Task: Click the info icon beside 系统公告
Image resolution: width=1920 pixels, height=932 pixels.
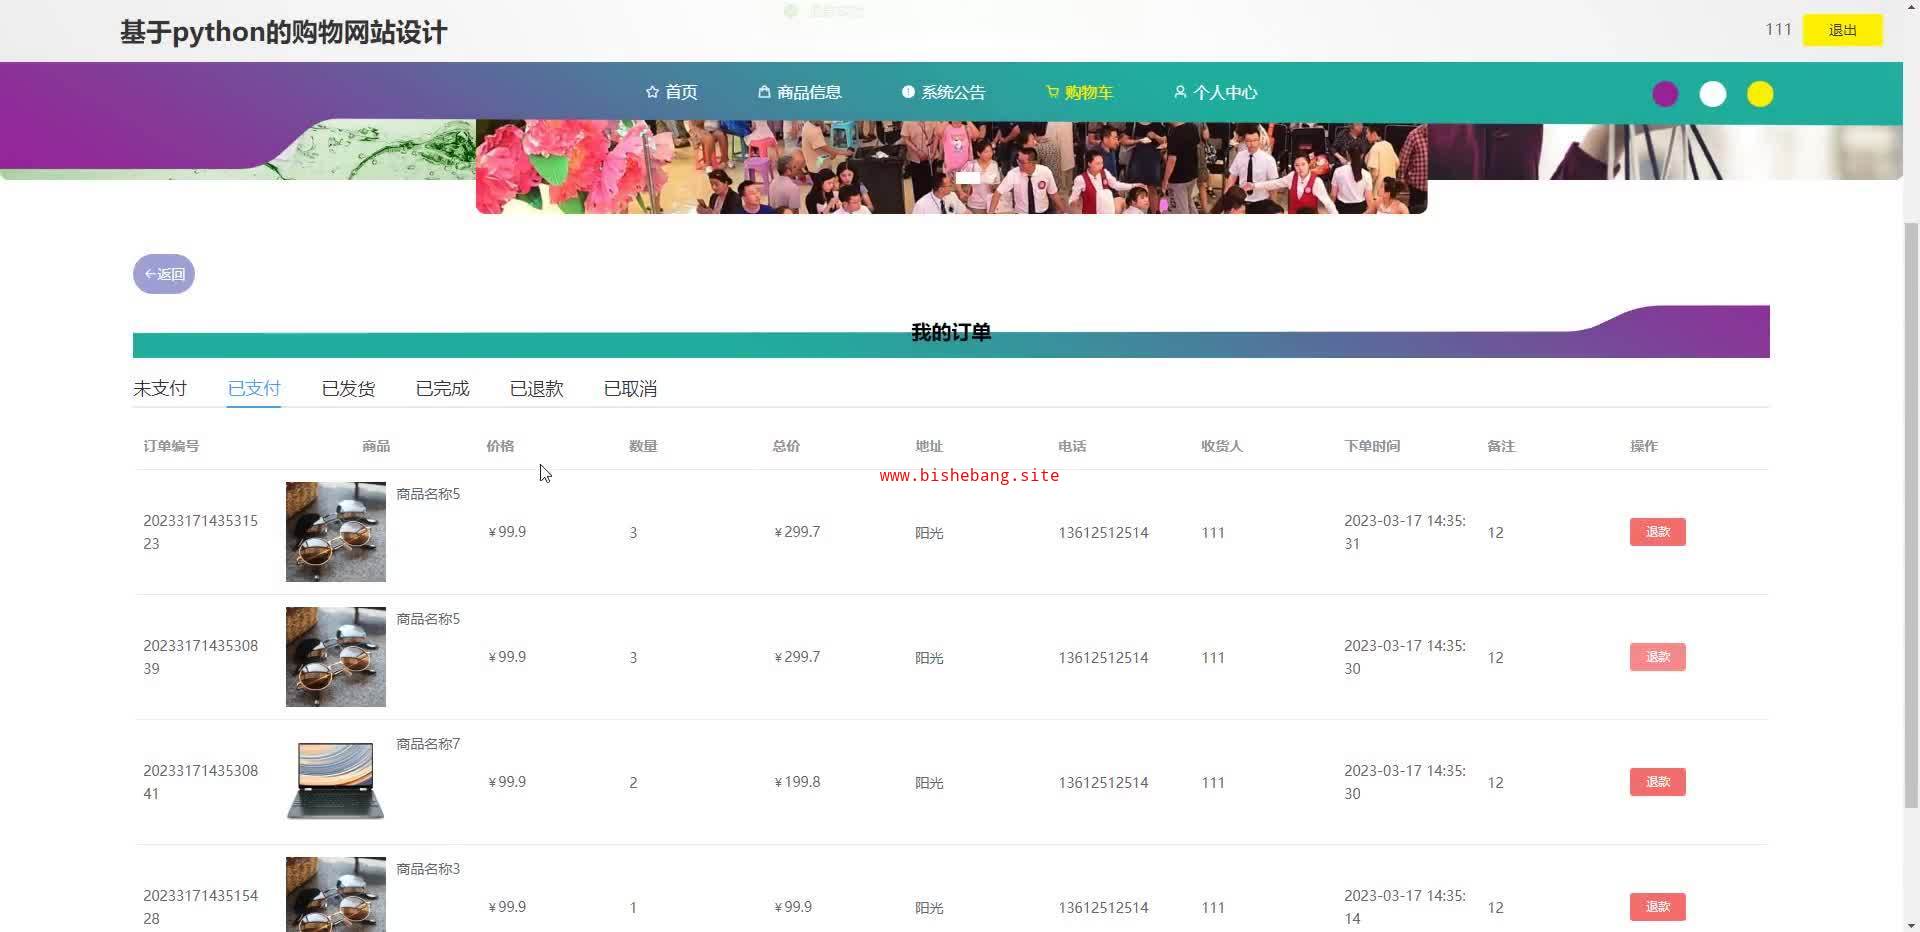Action: point(908,92)
